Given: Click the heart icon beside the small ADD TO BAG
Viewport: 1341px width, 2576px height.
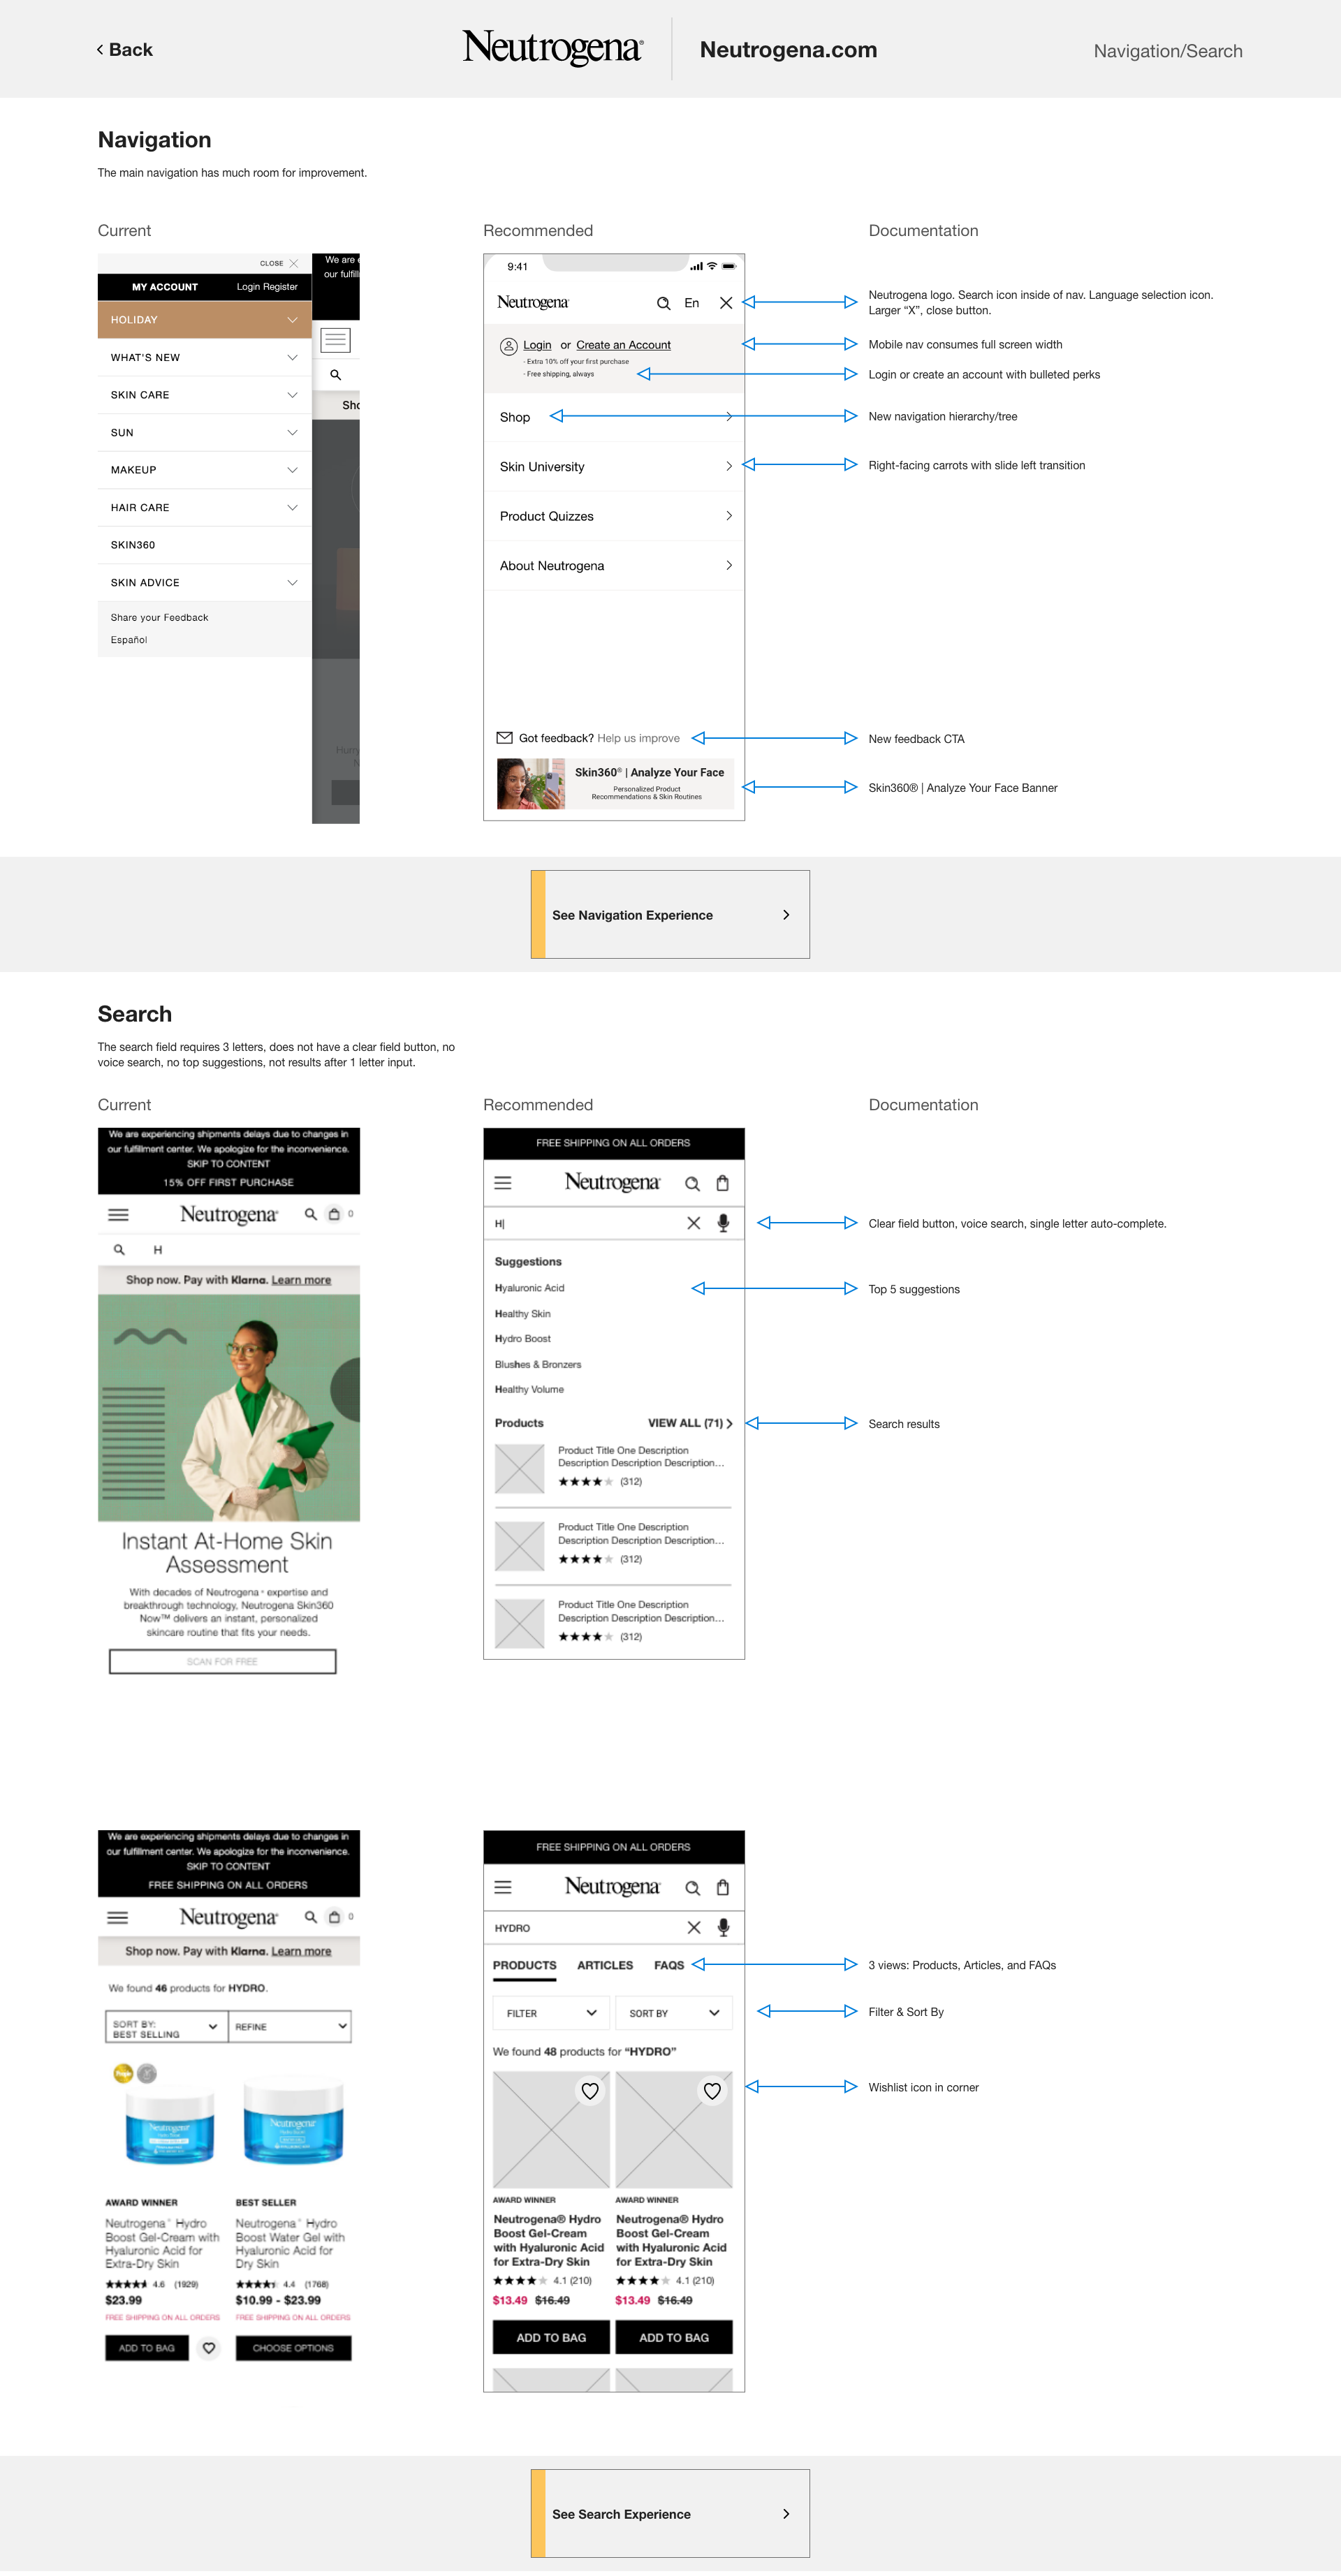Looking at the screenshot, I should [x=209, y=2348].
